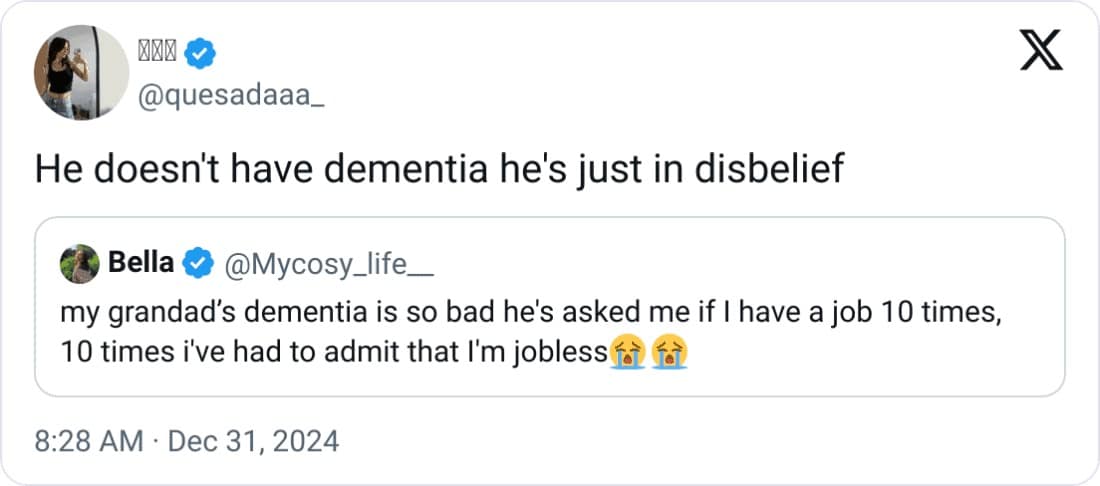Click the Dec 31, 2024 date
The height and width of the screenshot is (486, 1100).
pyautogui.click(x=253, y=440)
